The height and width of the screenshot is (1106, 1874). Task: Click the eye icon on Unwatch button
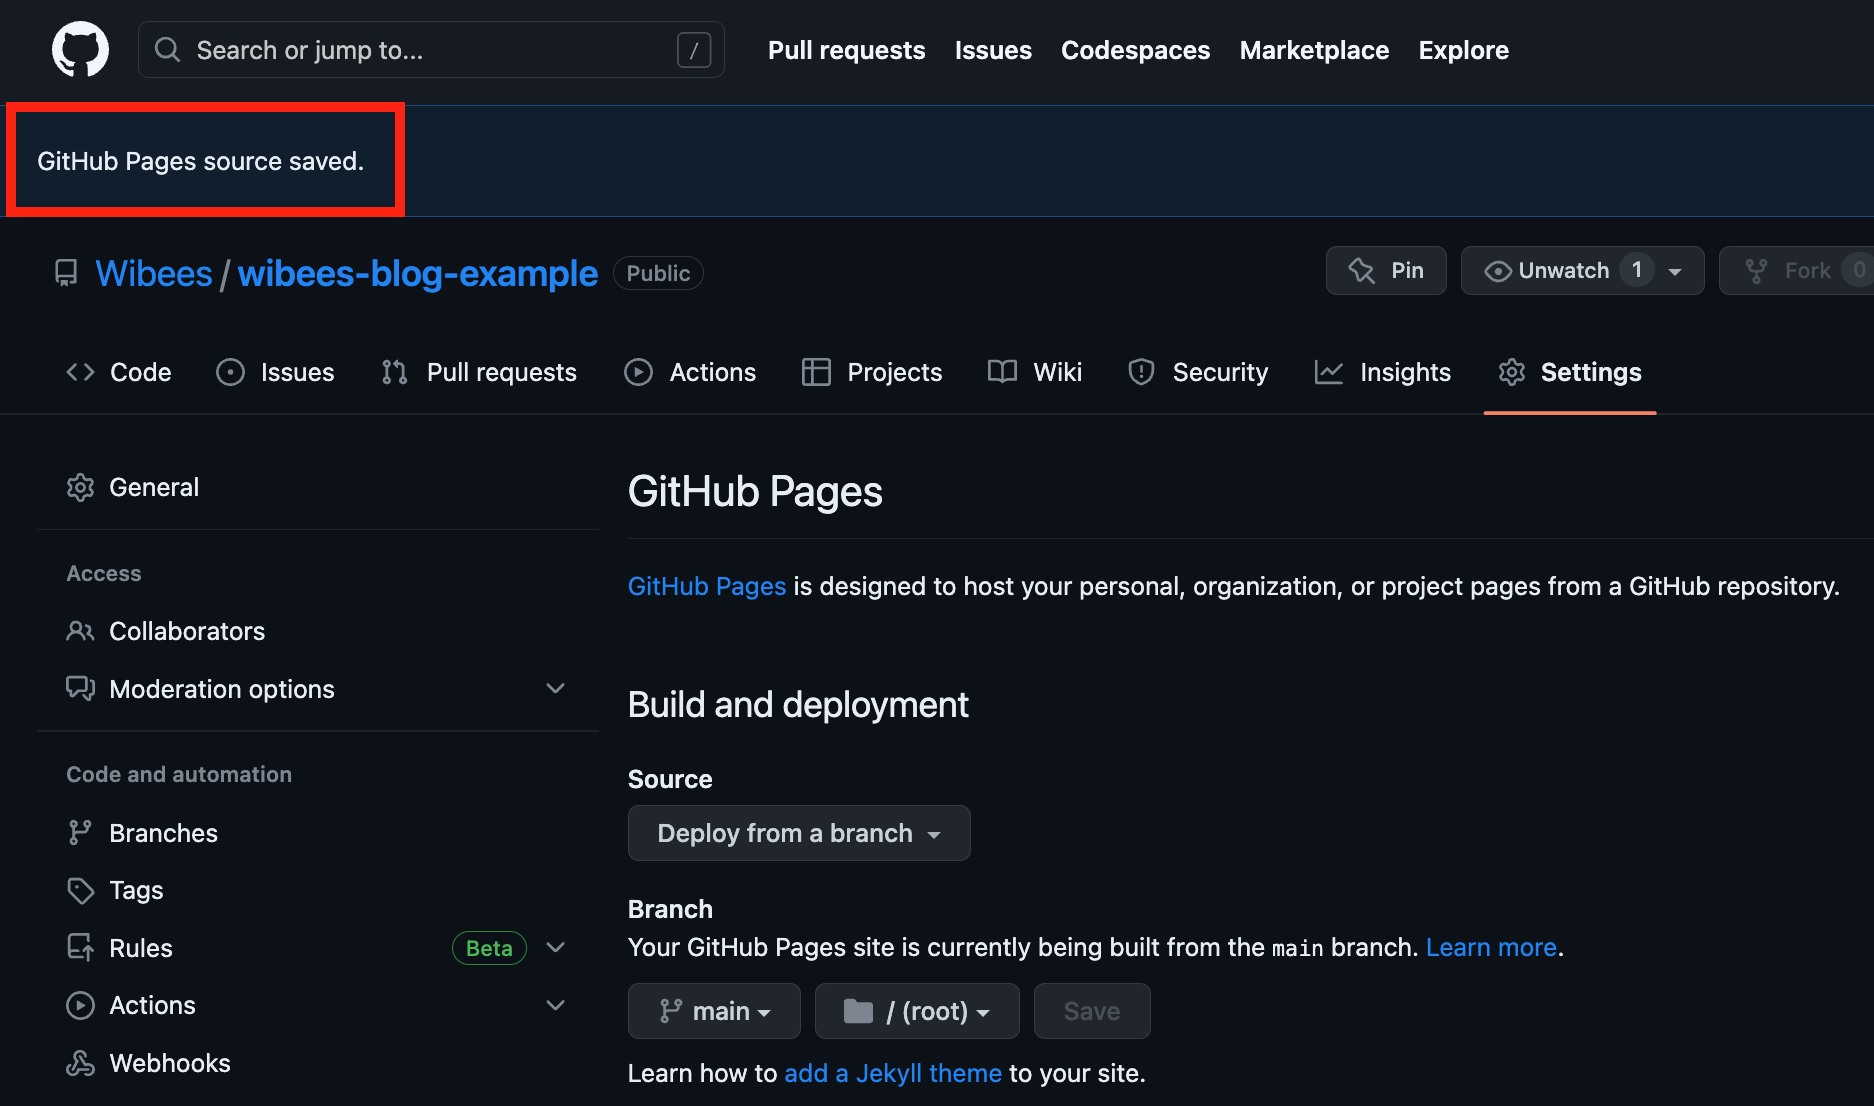pos(1497,271)
